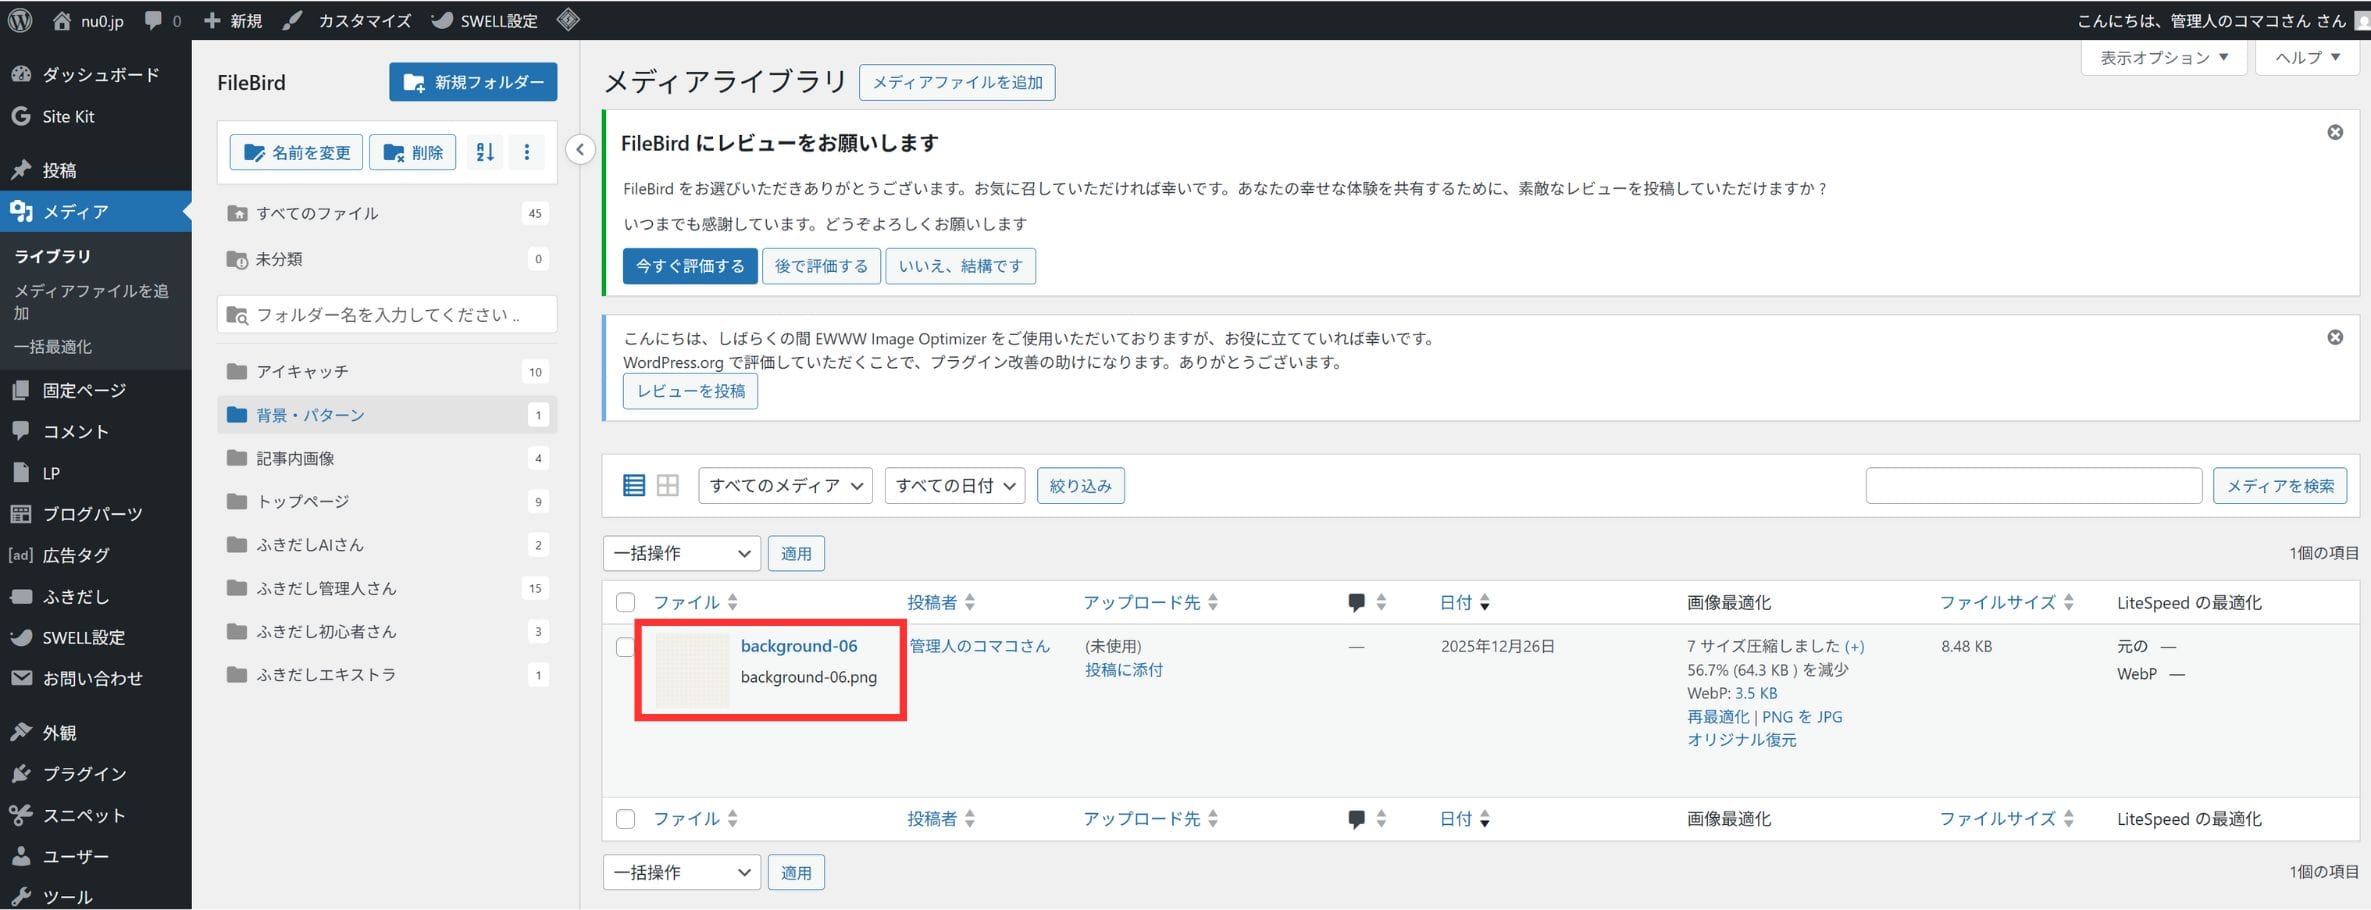Toggle select-all checkbox in table header

point(625,602)
